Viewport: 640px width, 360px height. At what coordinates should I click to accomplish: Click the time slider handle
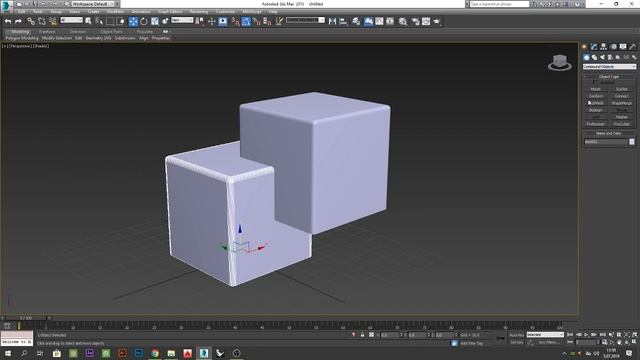coord(25,318)
